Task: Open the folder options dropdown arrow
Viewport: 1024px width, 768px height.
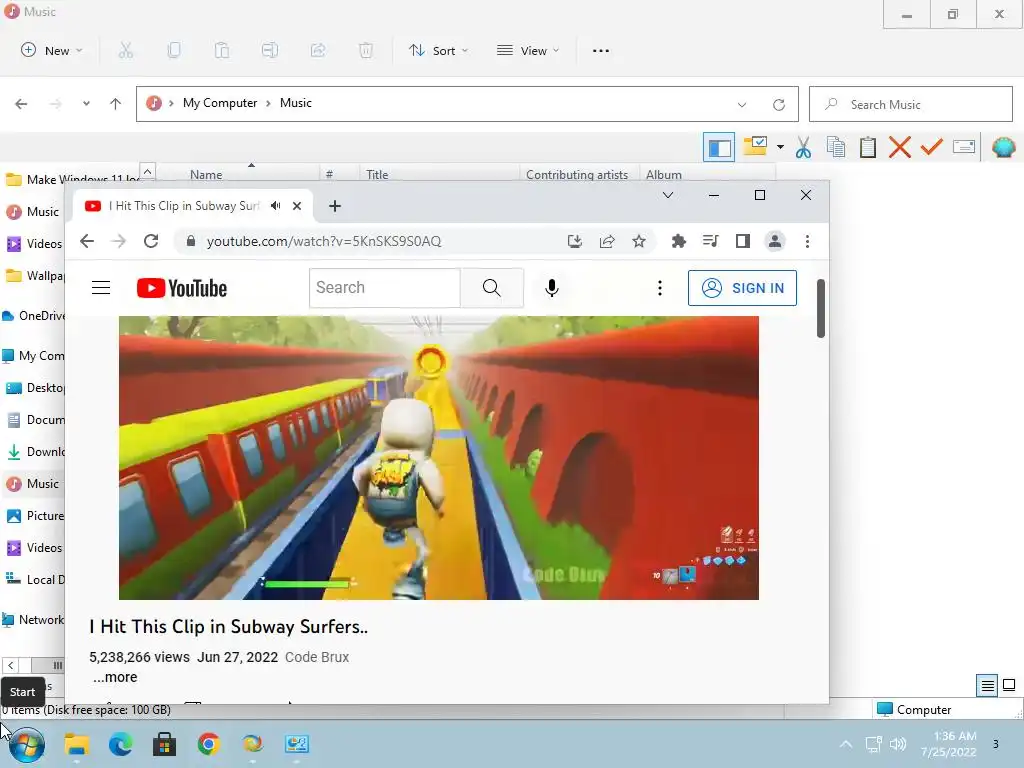Action: [780, 148]
